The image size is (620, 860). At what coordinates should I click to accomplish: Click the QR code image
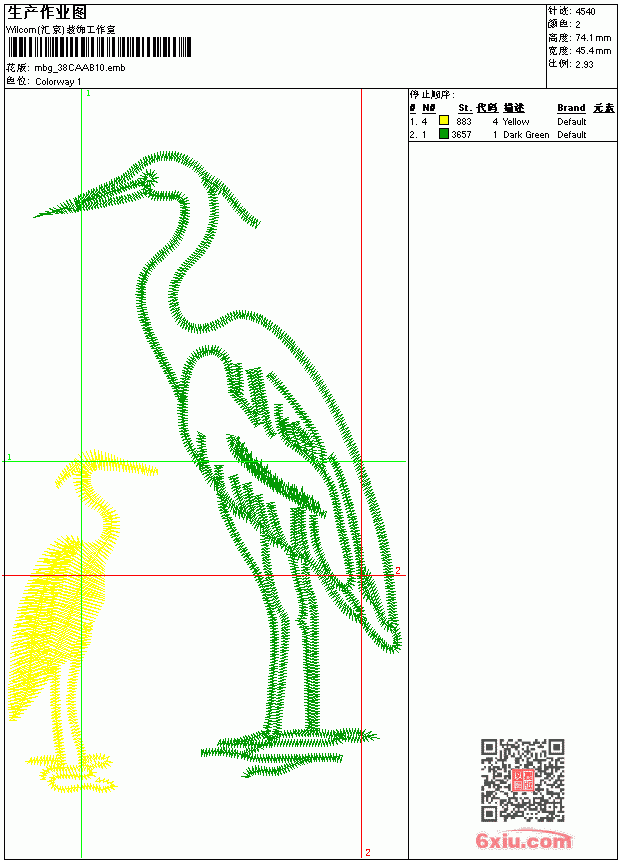522,779
